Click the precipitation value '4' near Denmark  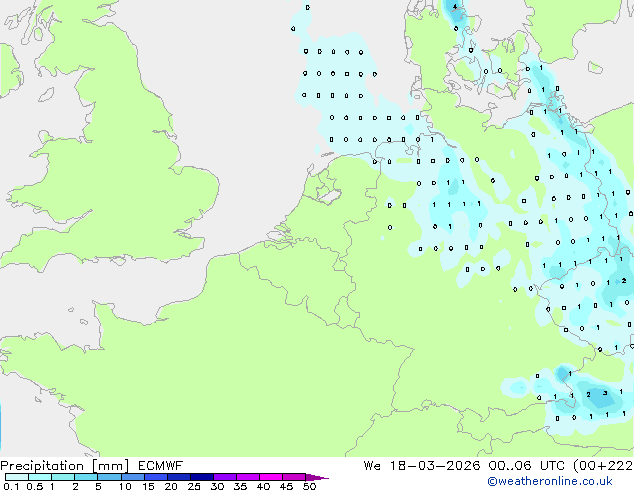[455, 7]
